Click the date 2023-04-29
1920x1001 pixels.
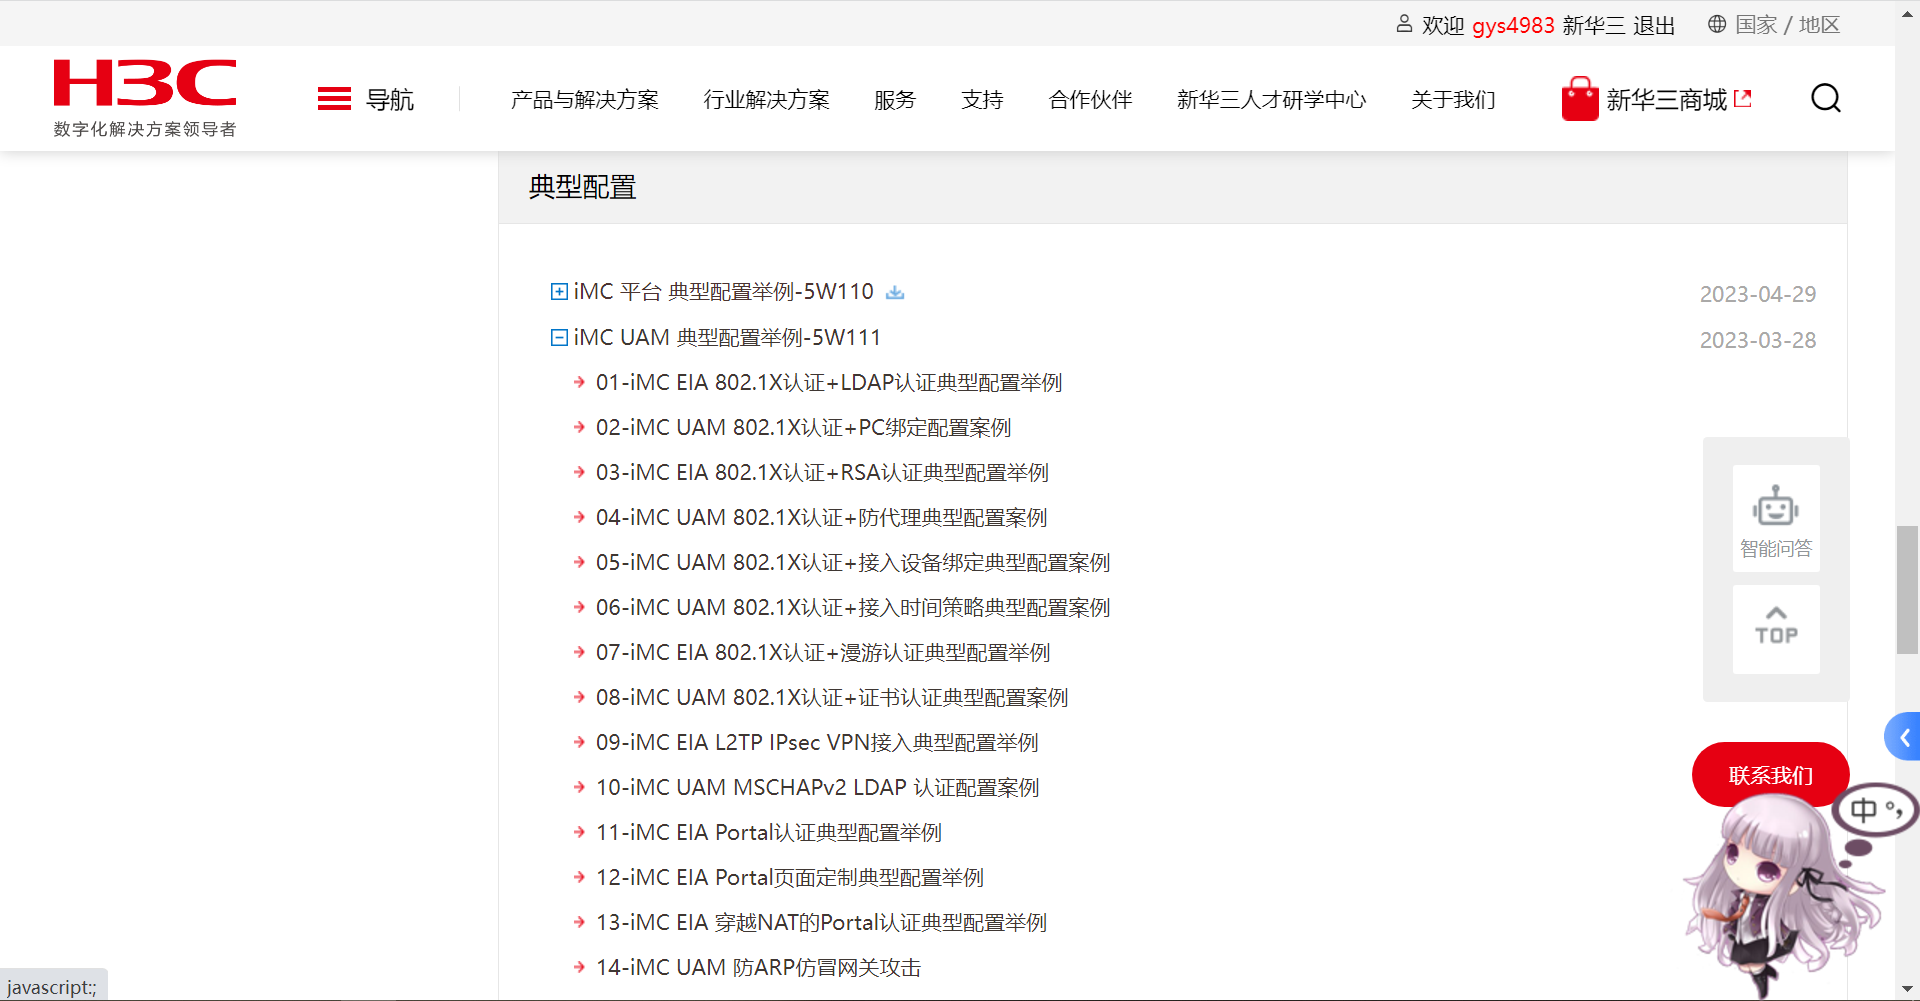pos(1757,295)
